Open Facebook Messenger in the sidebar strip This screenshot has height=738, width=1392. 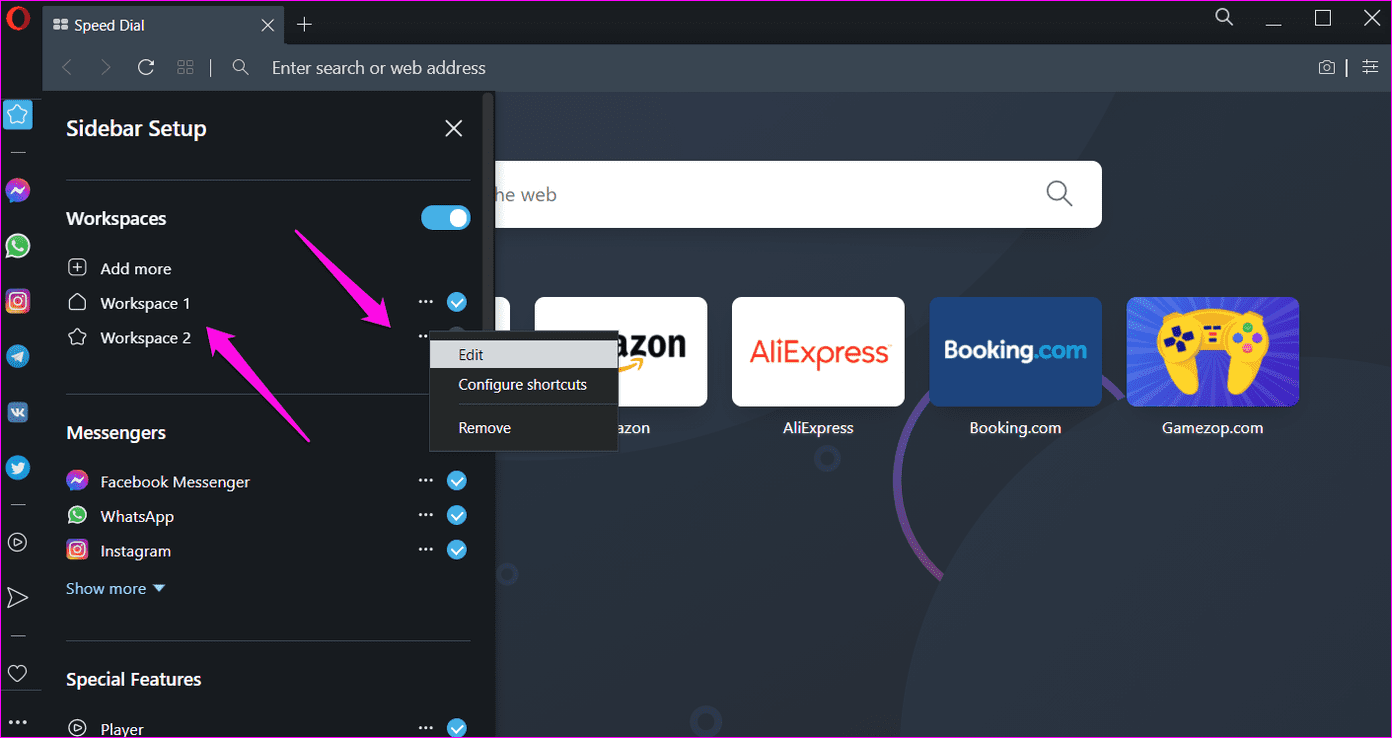point(18,190)
